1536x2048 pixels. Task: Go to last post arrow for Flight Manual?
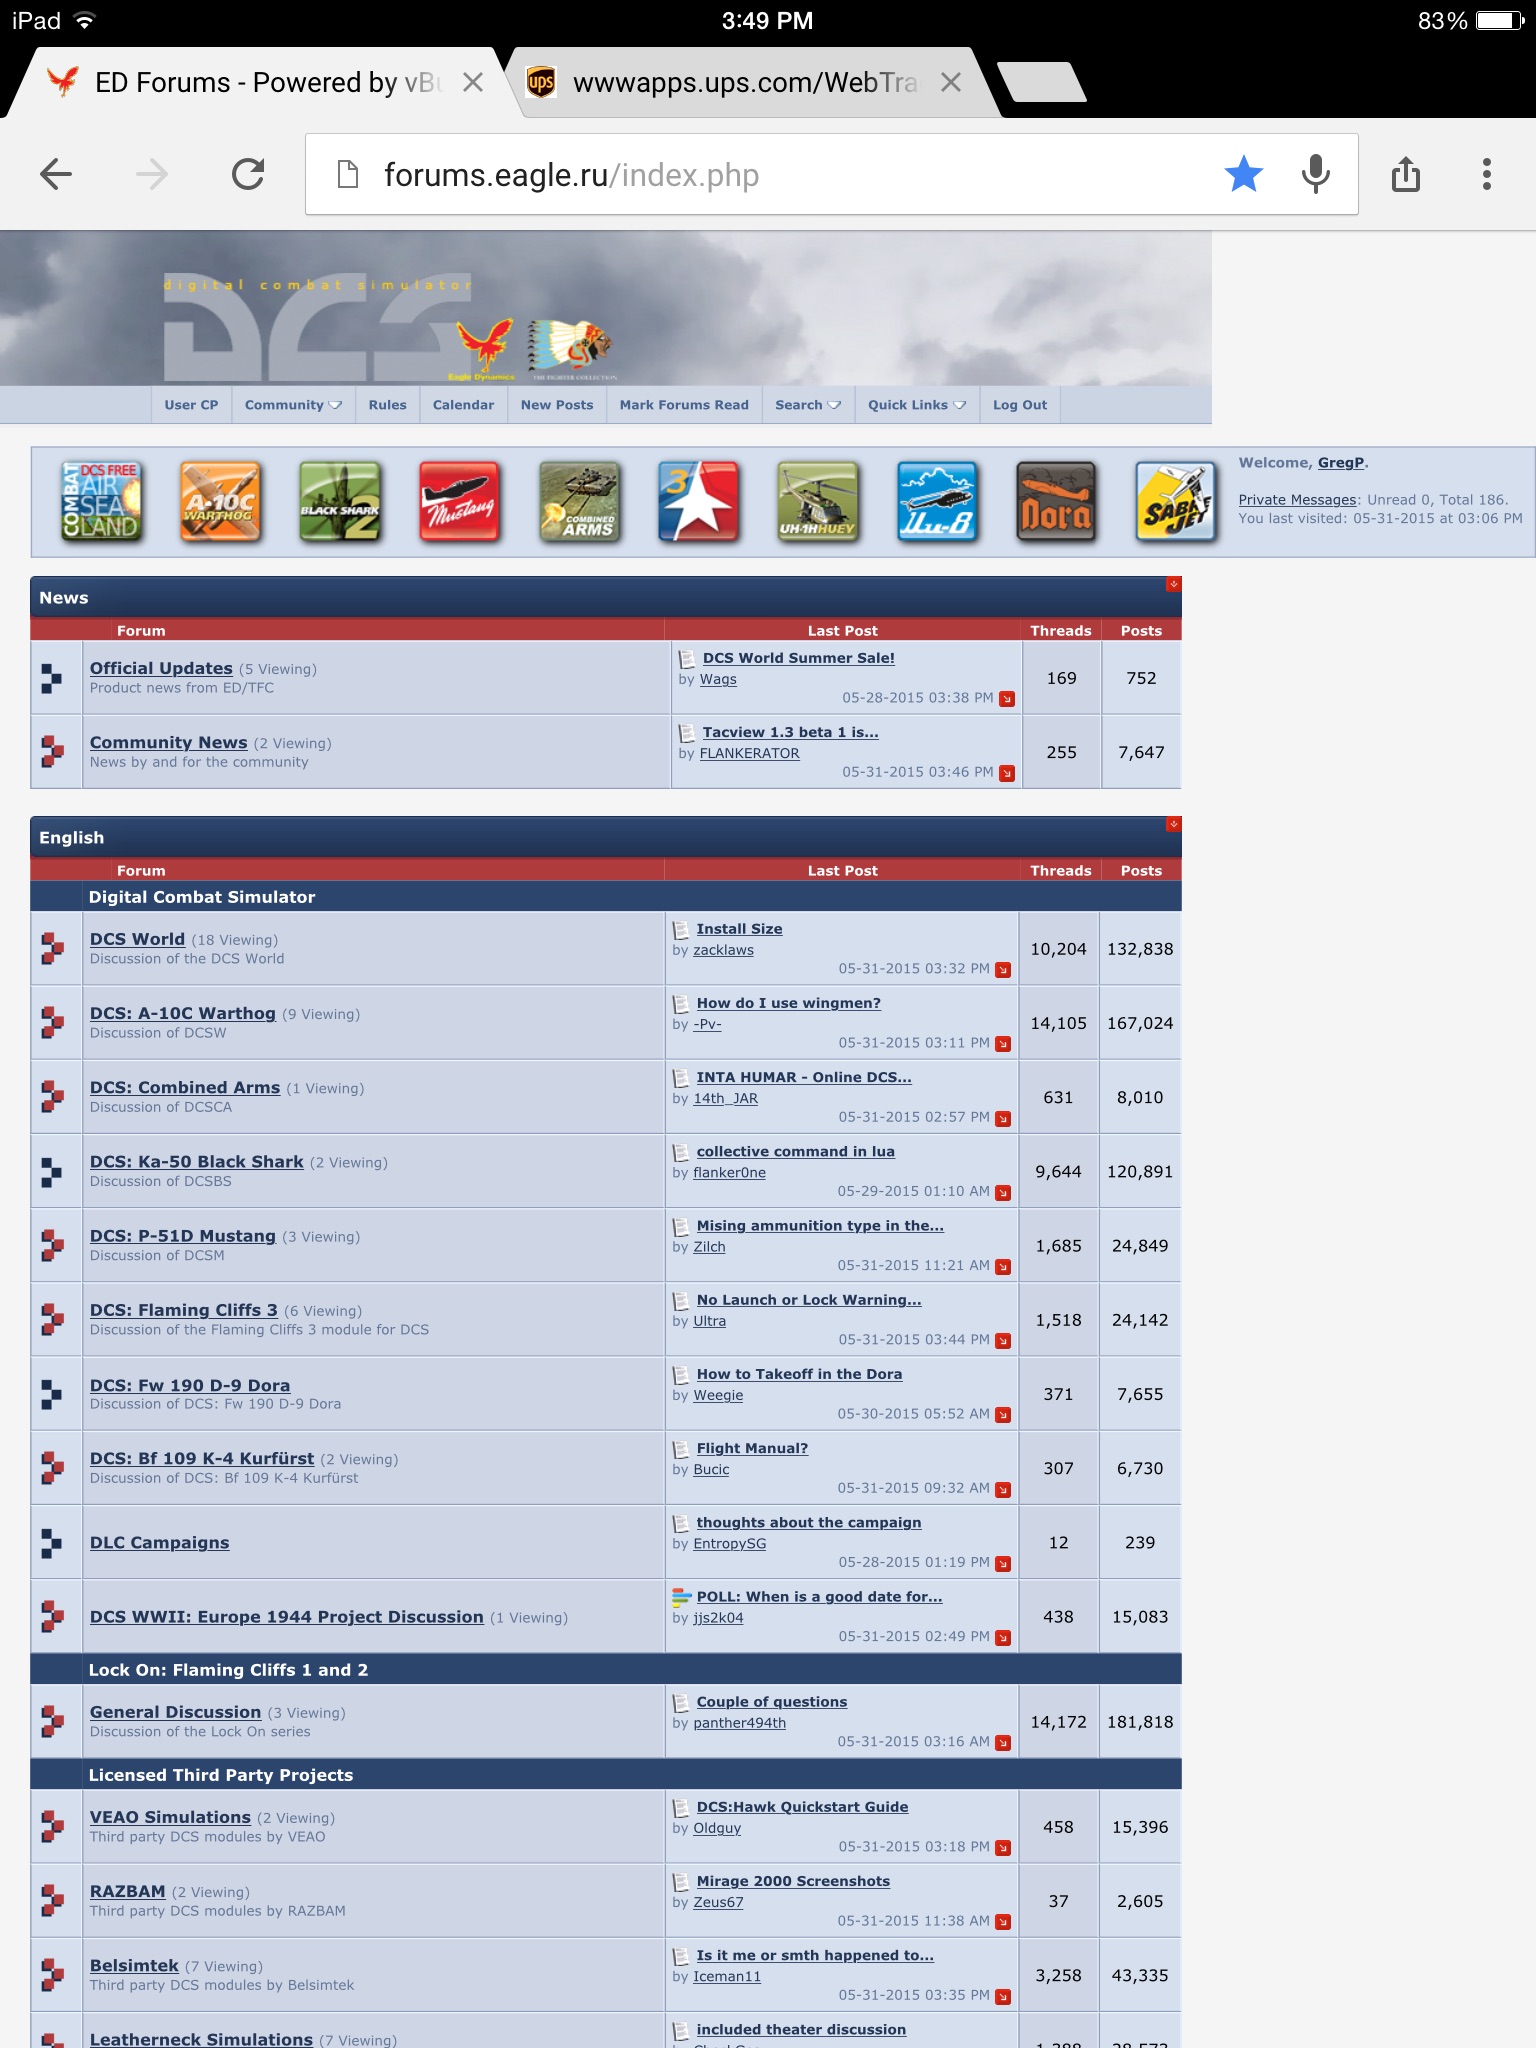point(1003,1490)
